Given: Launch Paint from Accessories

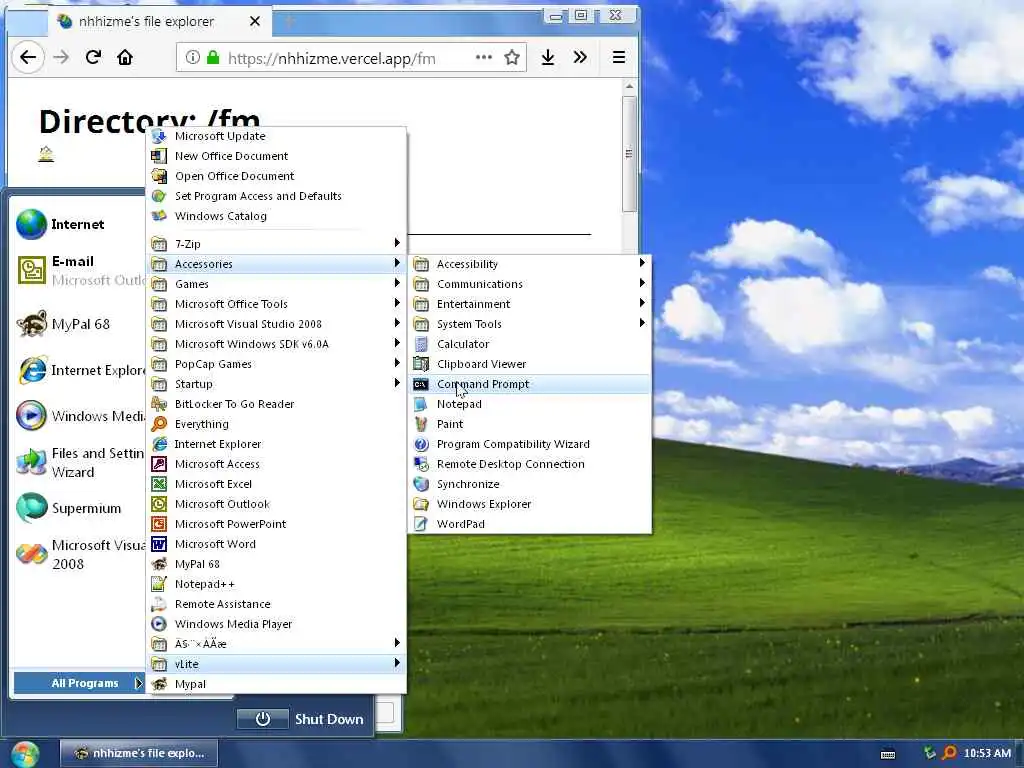Looking at the screenshot, I should (x=530, y=424).
